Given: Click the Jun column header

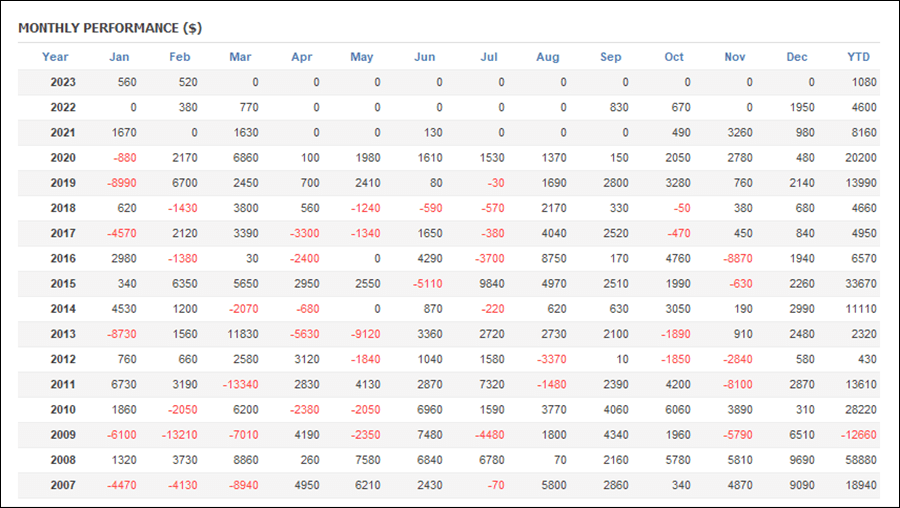Looking at the screenshot, I should pyautogui.click(x=425, y=57).
